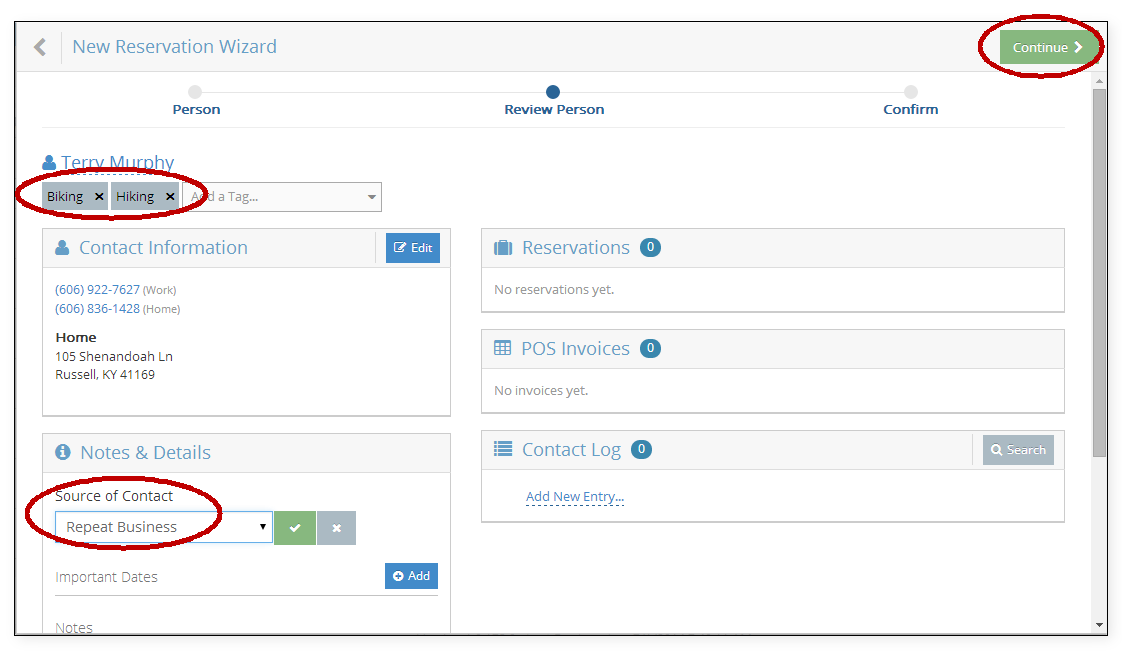1122x655 pixels.
Task: Open the Add a Tag dropdown
Action: click(372, 197)
